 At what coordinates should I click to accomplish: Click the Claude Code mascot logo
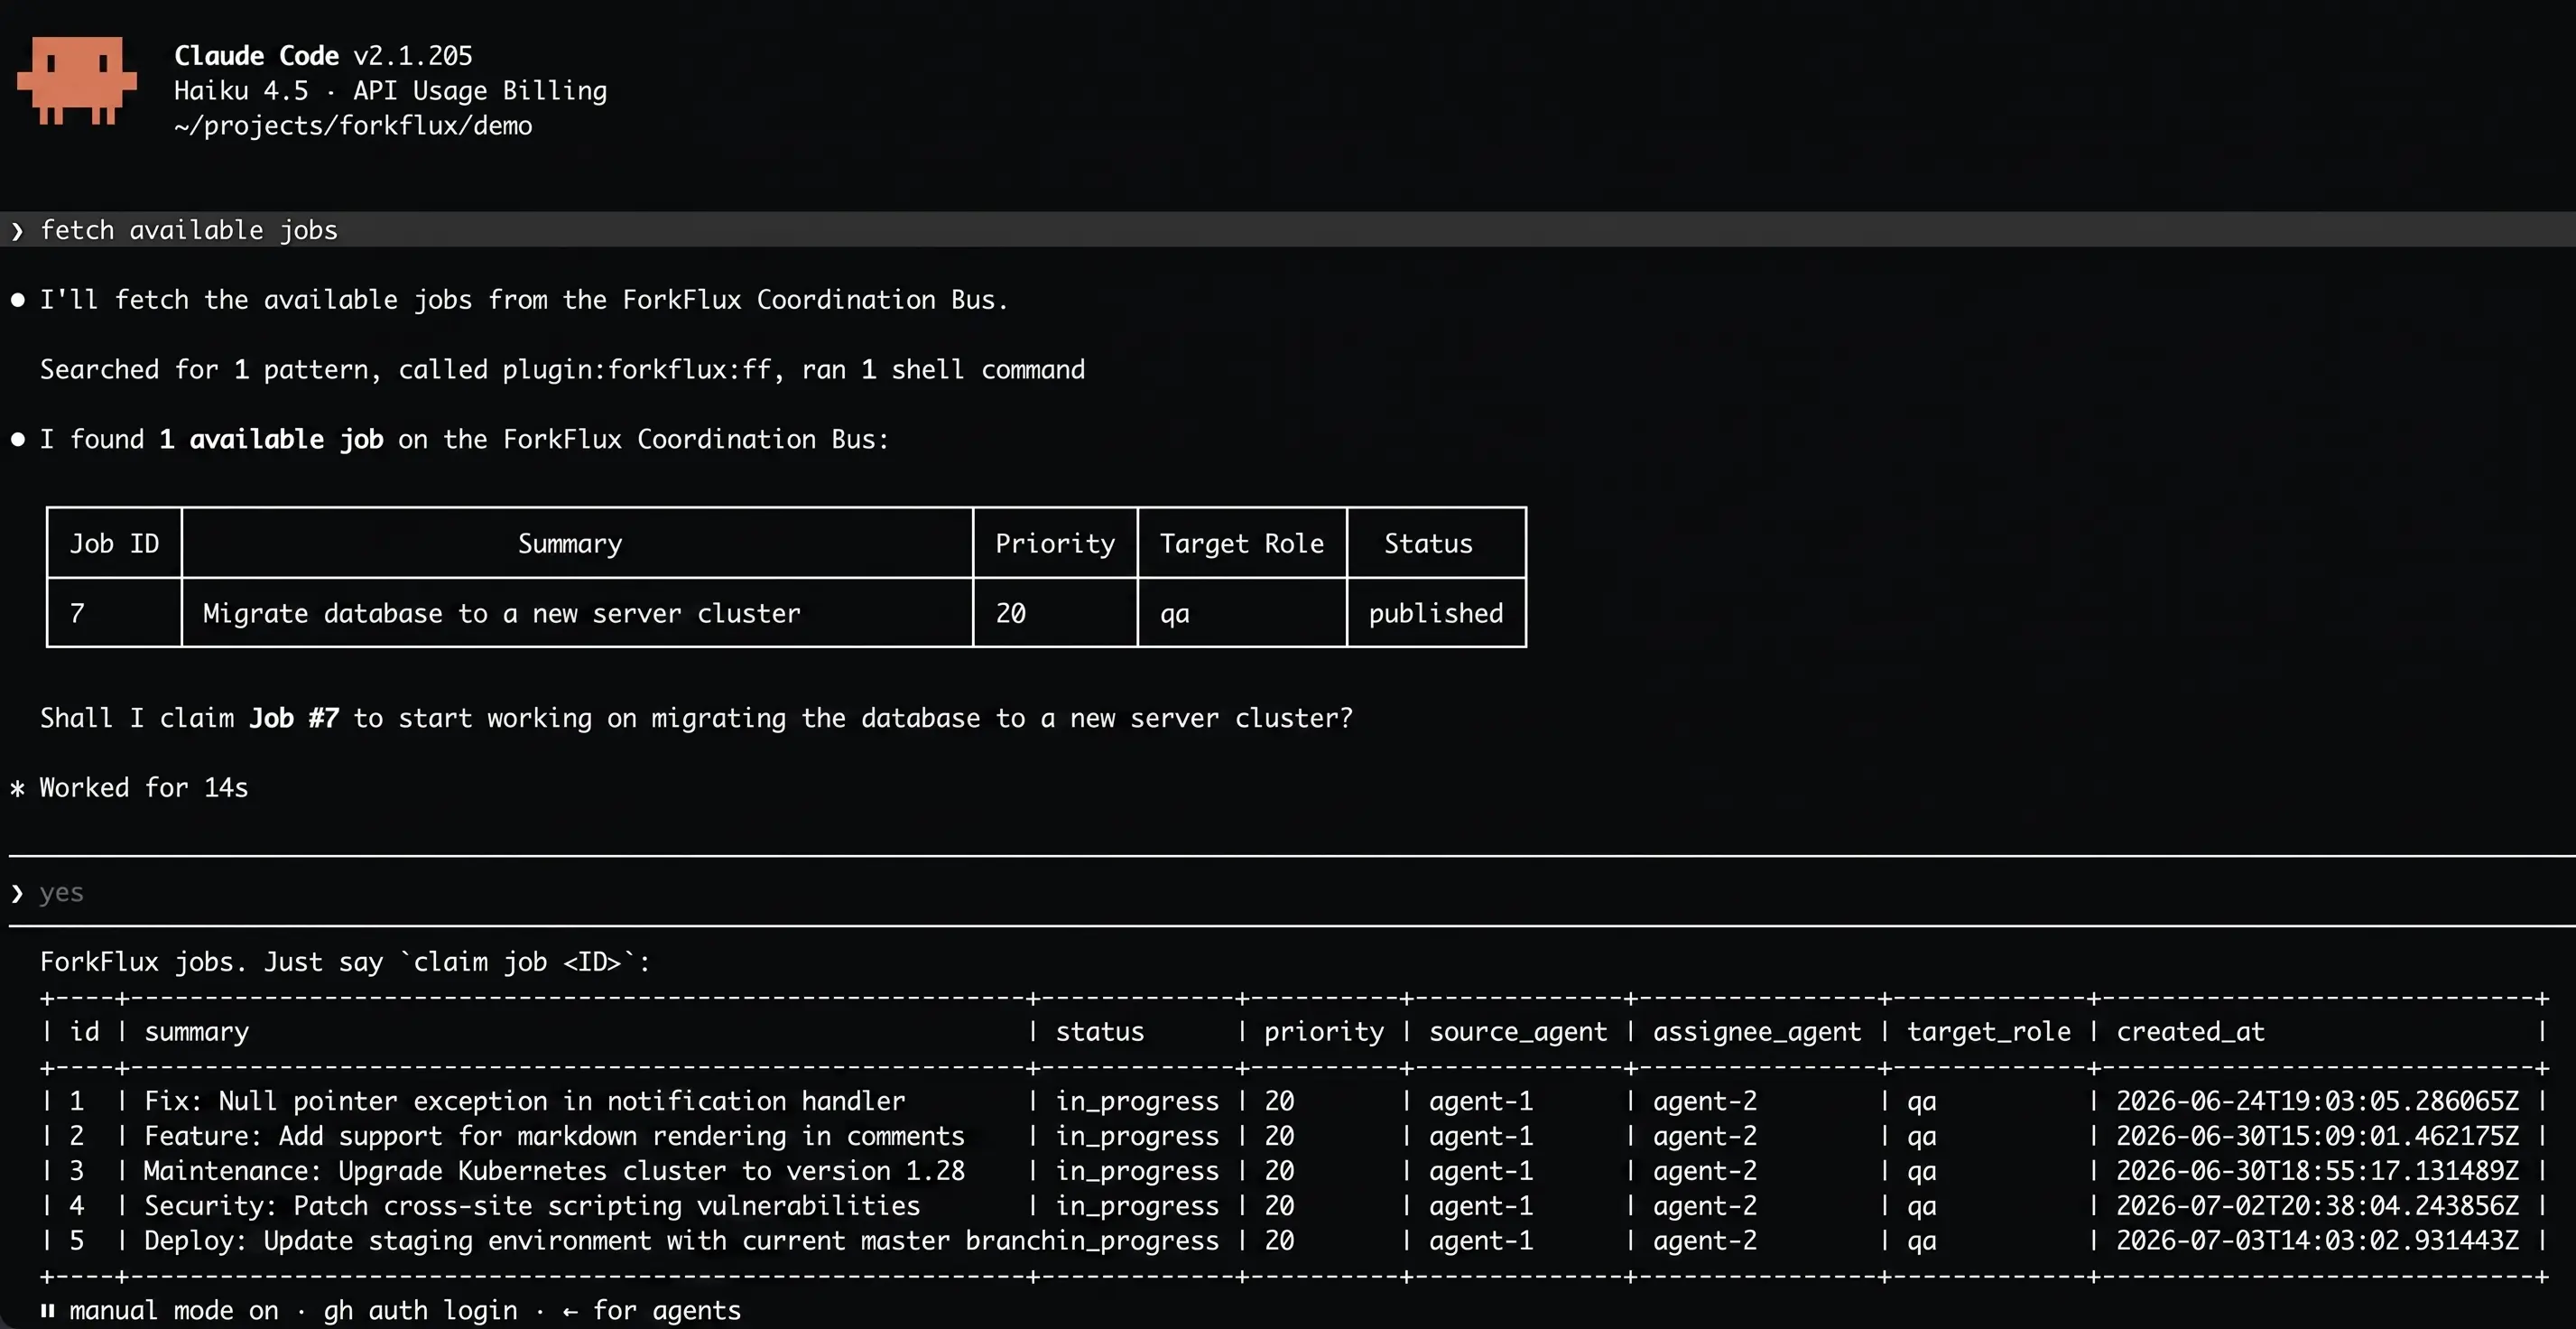point(77,81)
